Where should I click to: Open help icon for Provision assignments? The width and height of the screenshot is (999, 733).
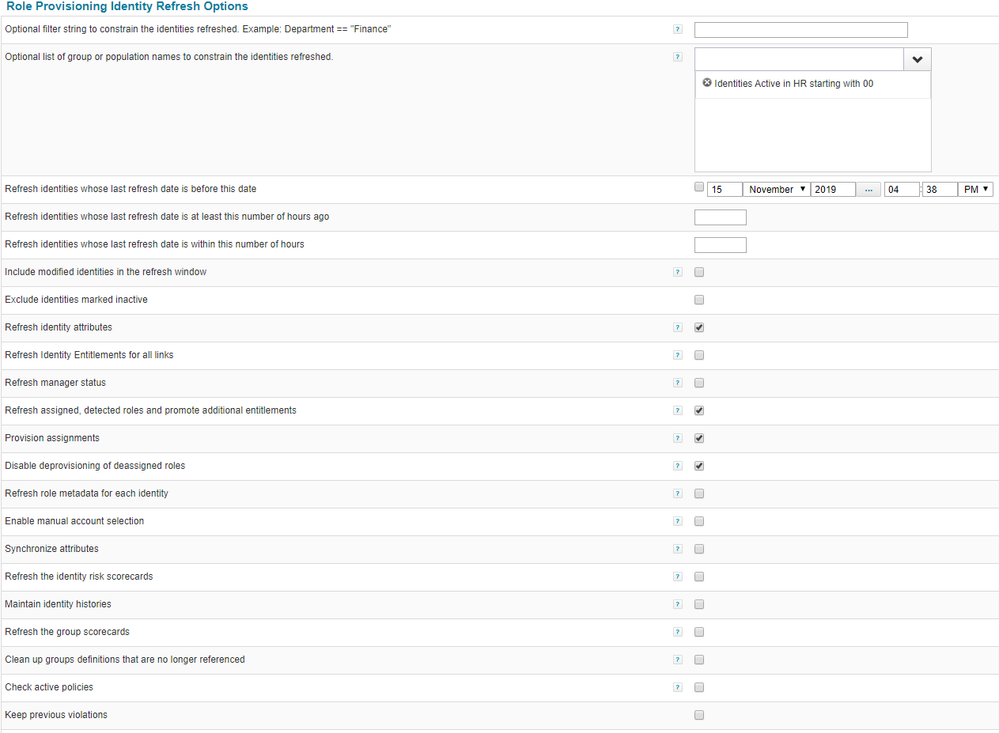pyautogui.click(x=677, y=438)
